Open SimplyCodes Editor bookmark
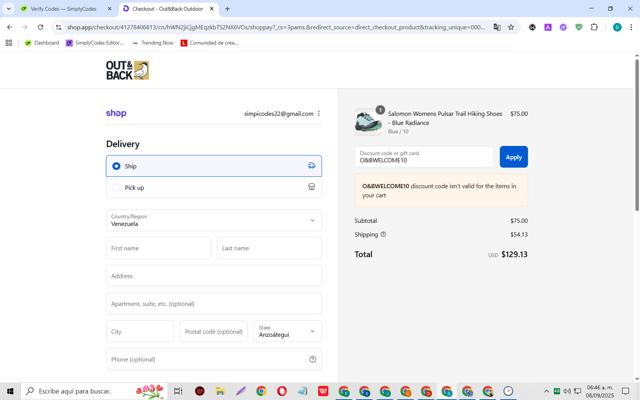Screen dimensions: 640x400 point(95,43)
